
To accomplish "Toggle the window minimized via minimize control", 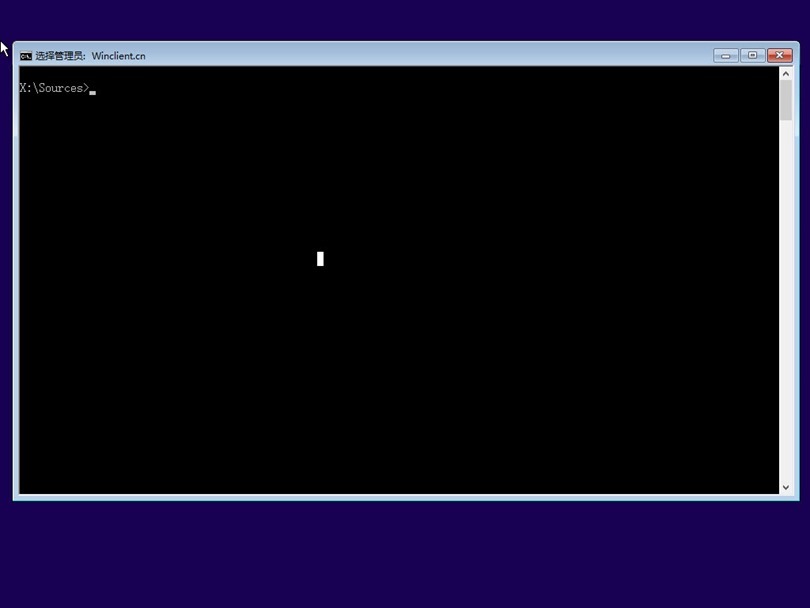I will click(x=726, y=55).
